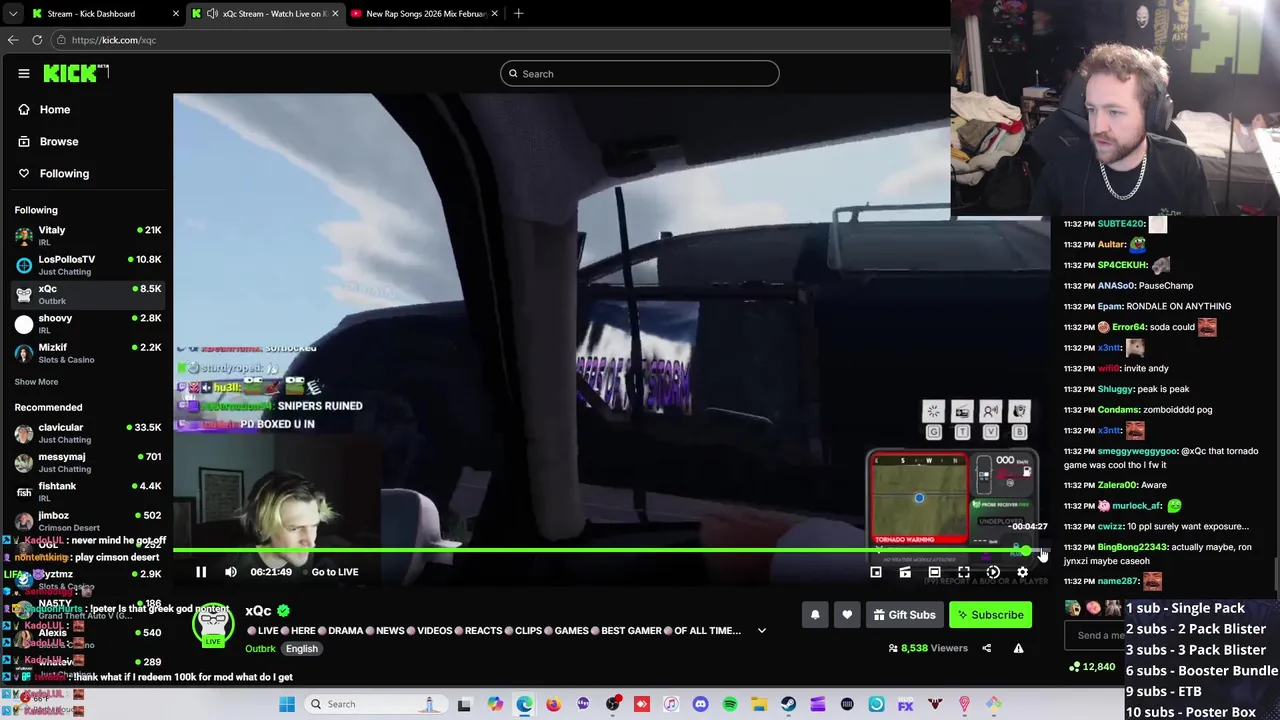Open clavicular recommended channel
The height and width of the screenshot is (720, 1280).
[88, 433]
